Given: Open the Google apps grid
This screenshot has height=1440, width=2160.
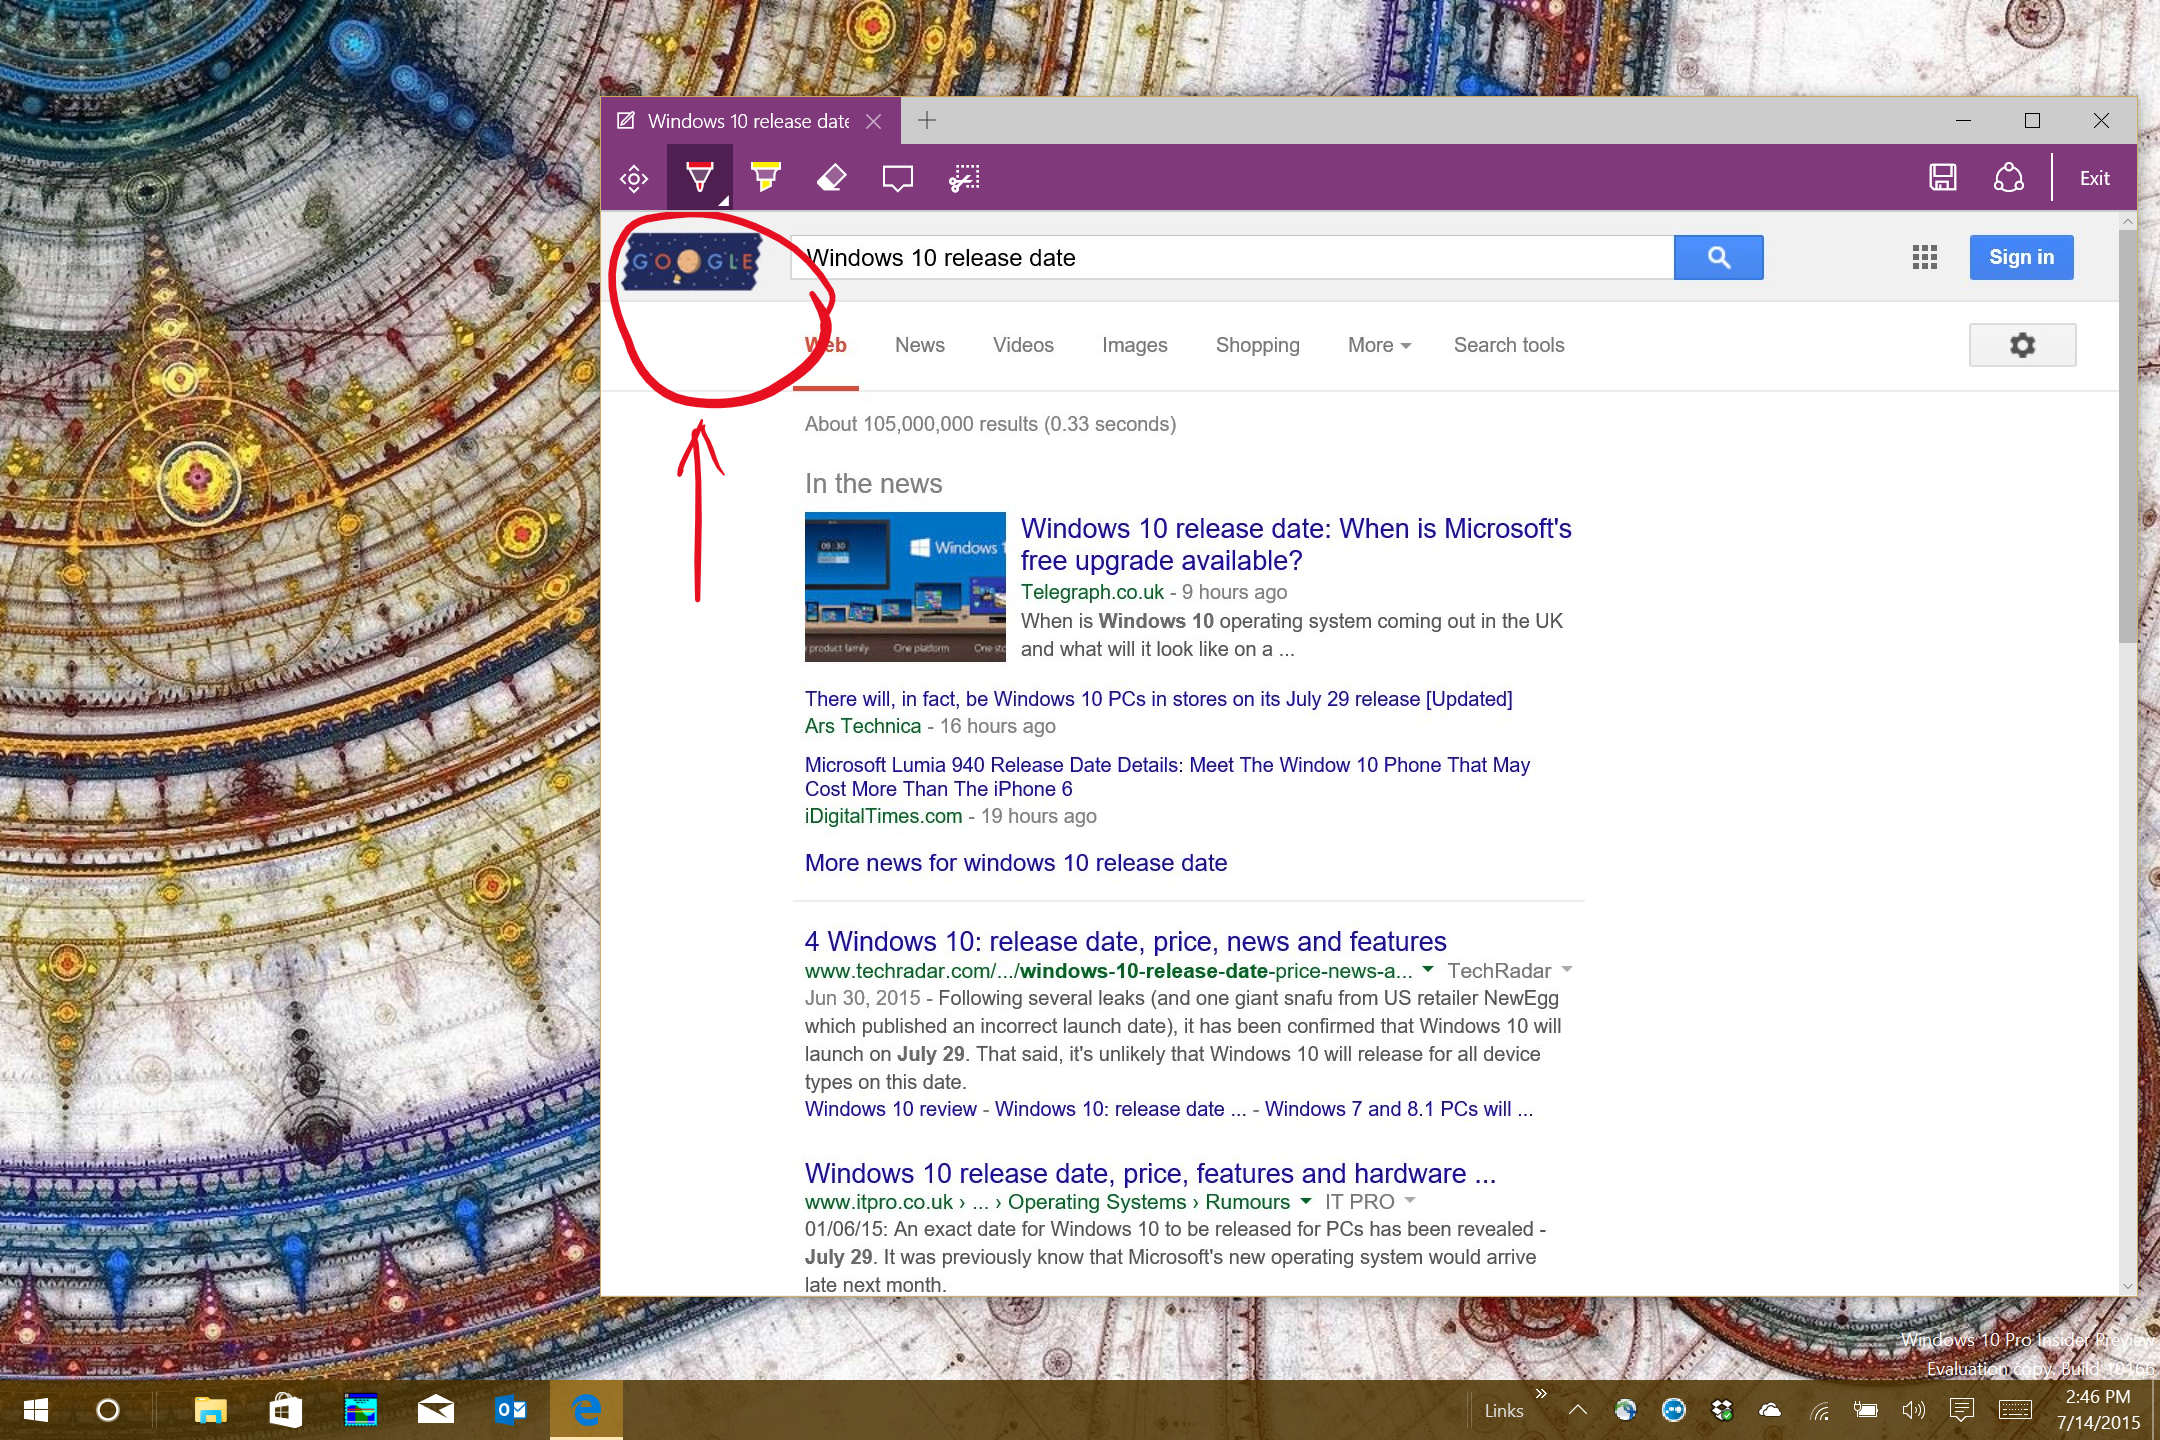Looking at the screenshot, I should (1925, 258).
